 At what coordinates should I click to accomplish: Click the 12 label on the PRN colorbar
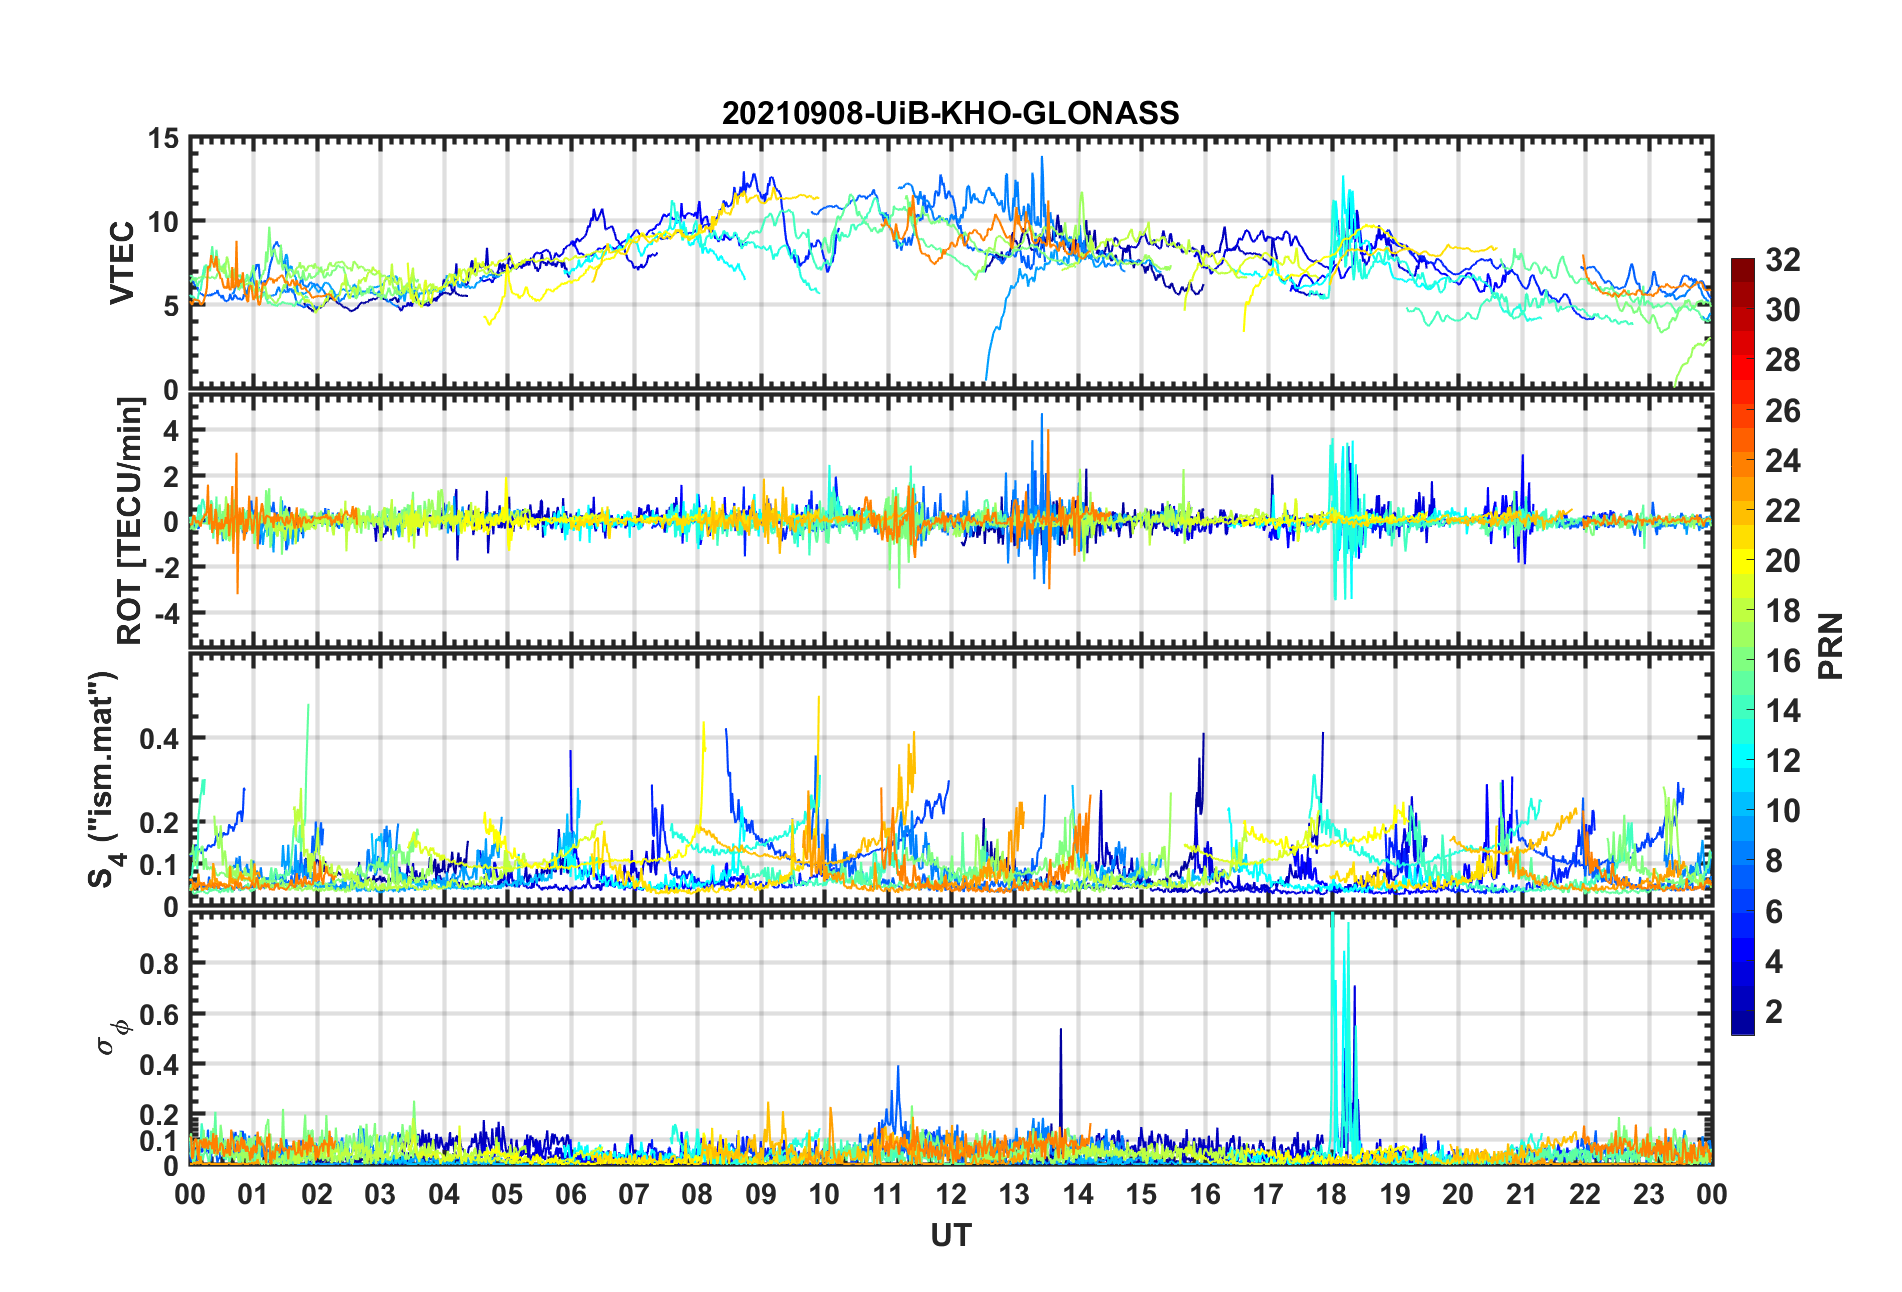(x=1783, y=761)
